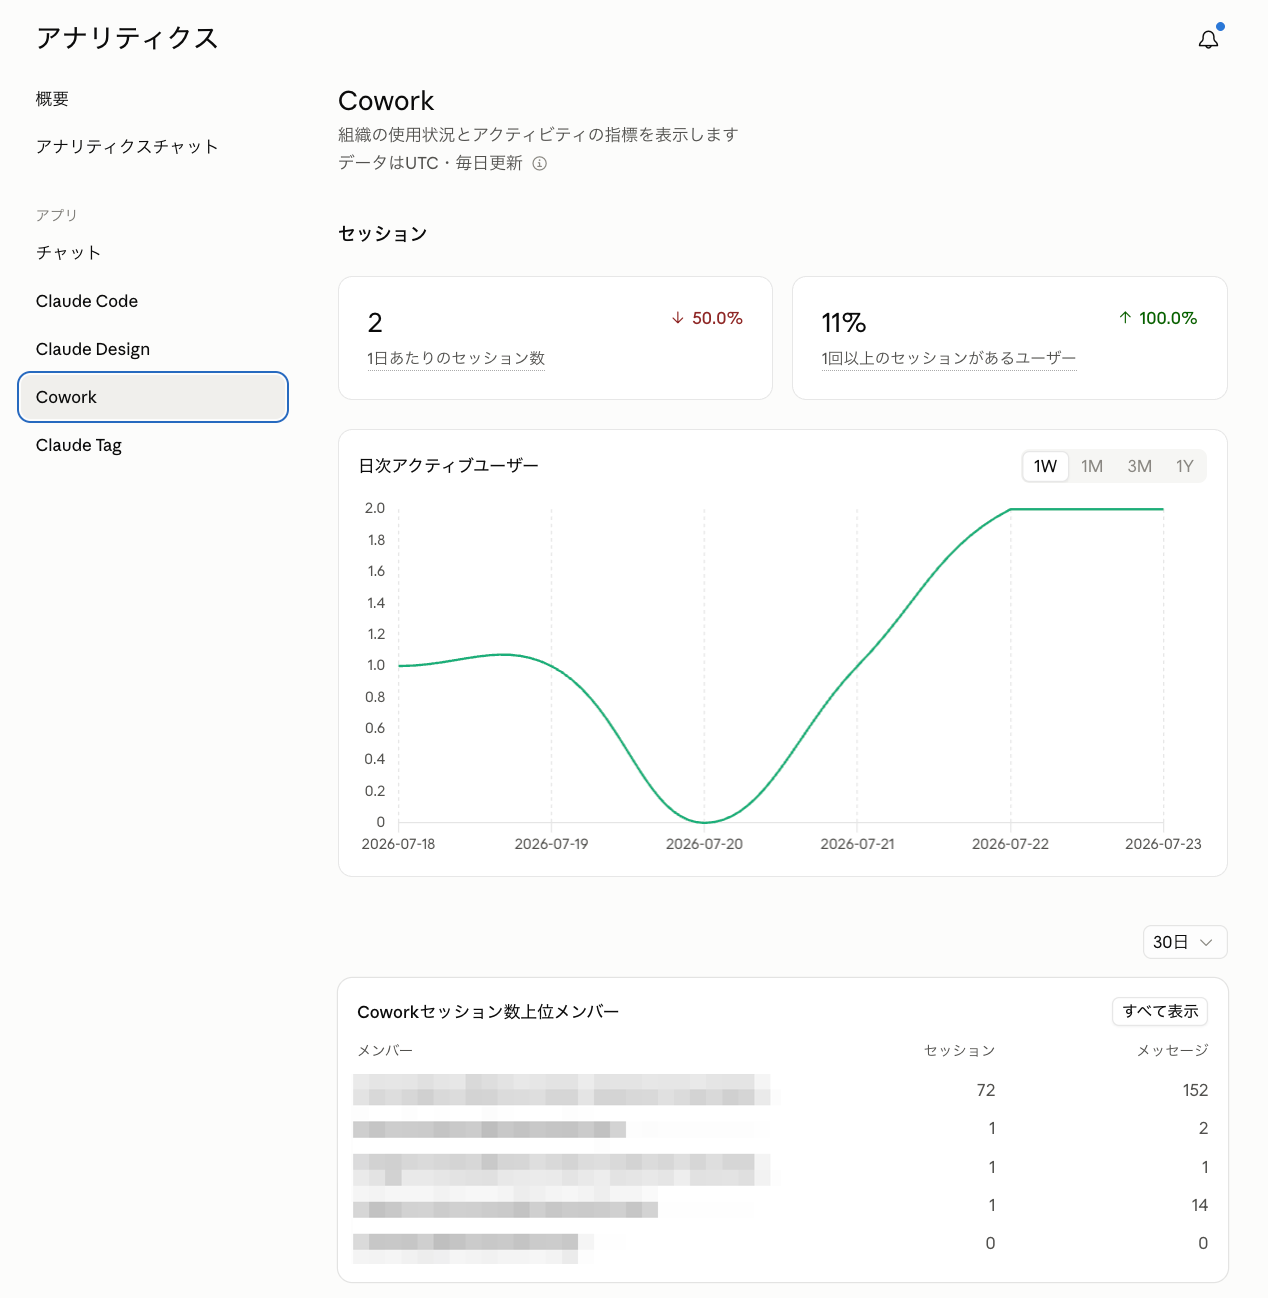Click the 2026-07-22 axis label

pos(1010,844)
